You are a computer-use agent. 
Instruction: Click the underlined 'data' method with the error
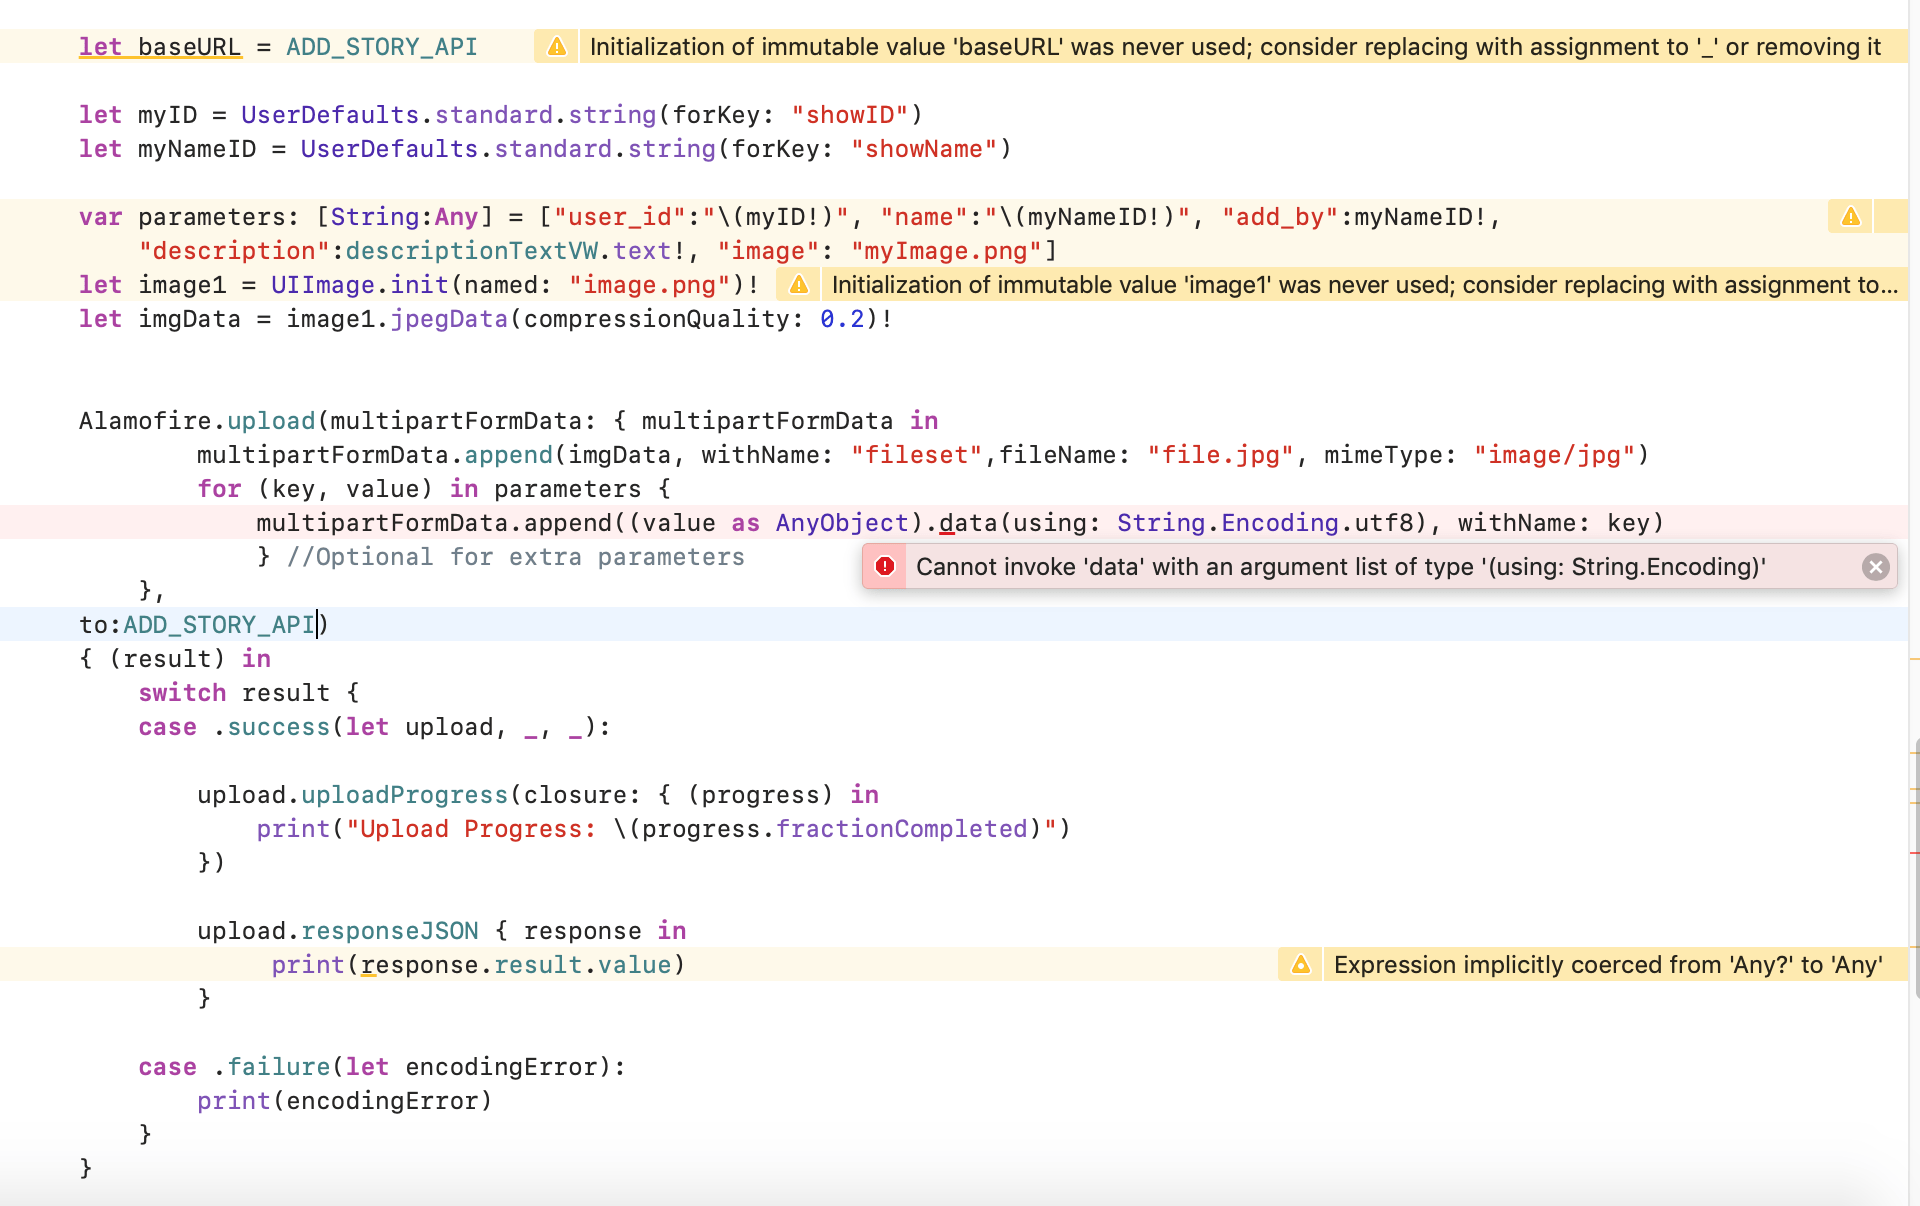(x=968, y=523)
